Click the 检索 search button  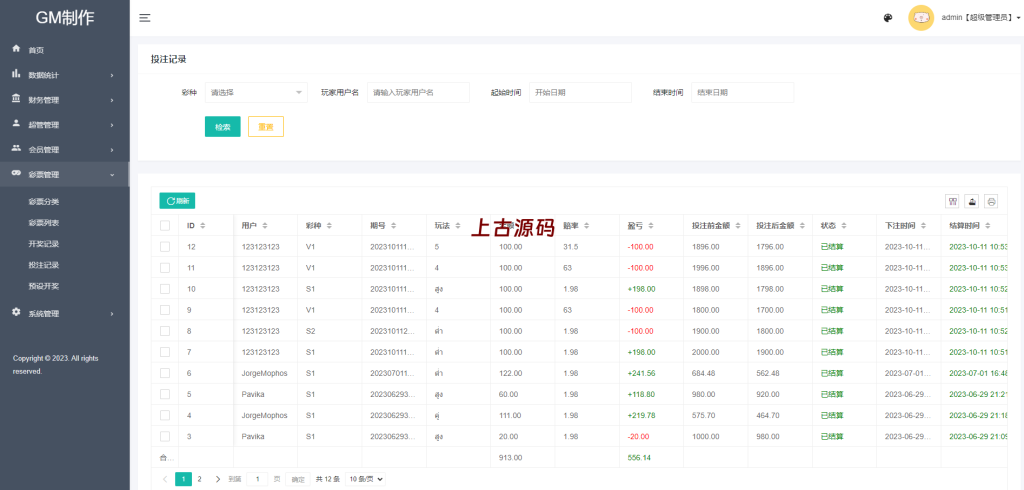click(223, 127)
